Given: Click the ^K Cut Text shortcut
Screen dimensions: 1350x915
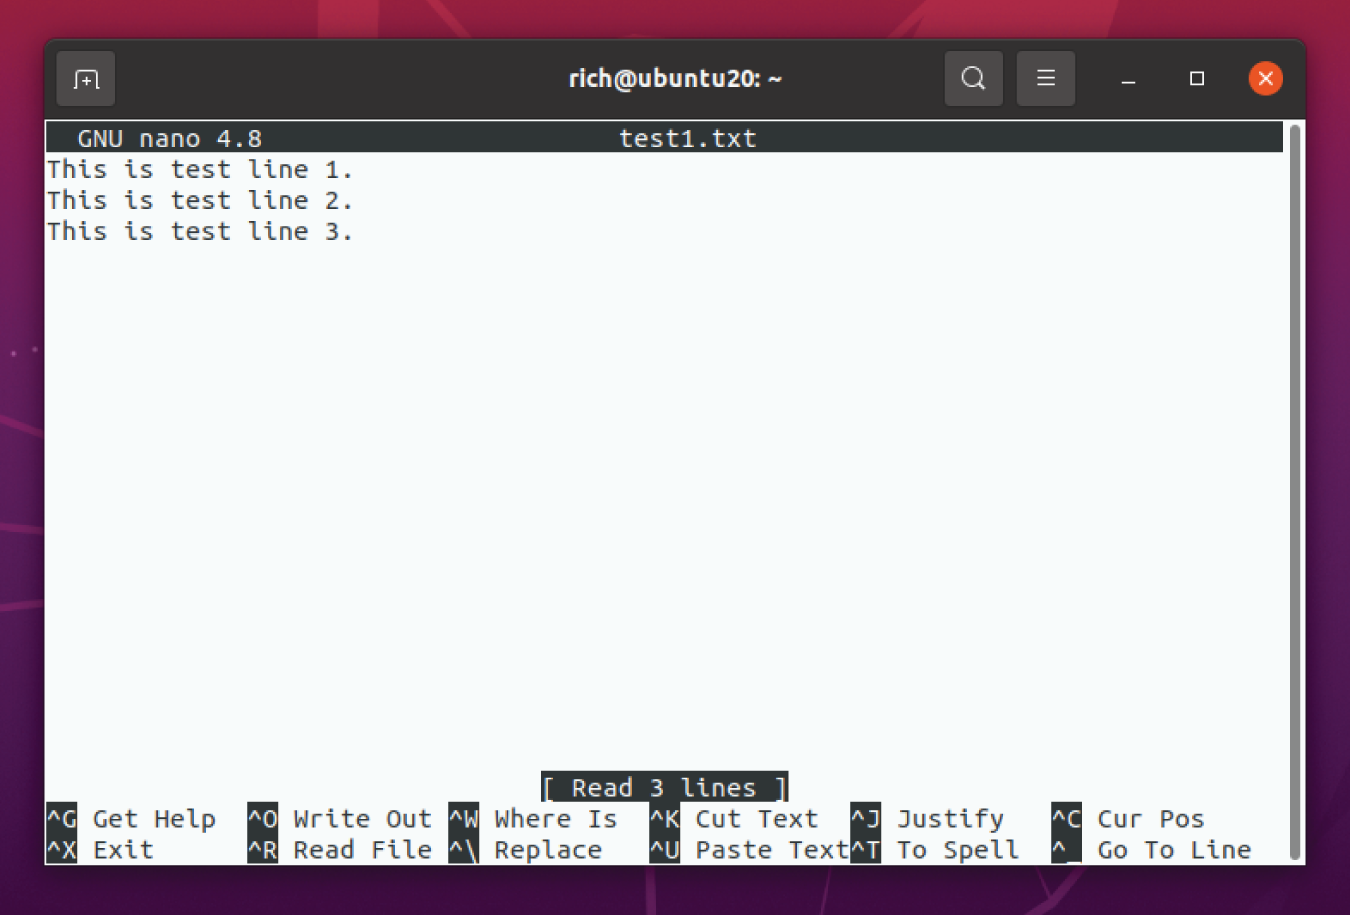Looking at the screenshot, I should coord(734,819).
